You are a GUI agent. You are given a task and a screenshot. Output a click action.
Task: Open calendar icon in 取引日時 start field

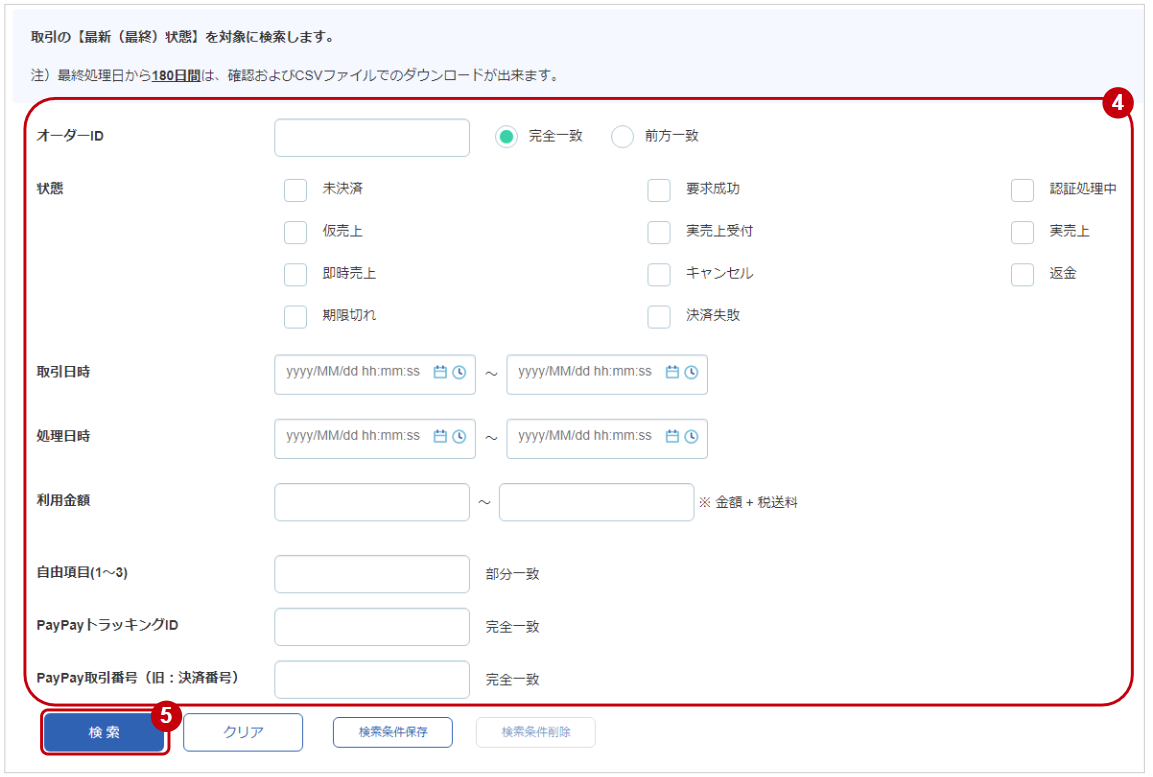point(440,372)
